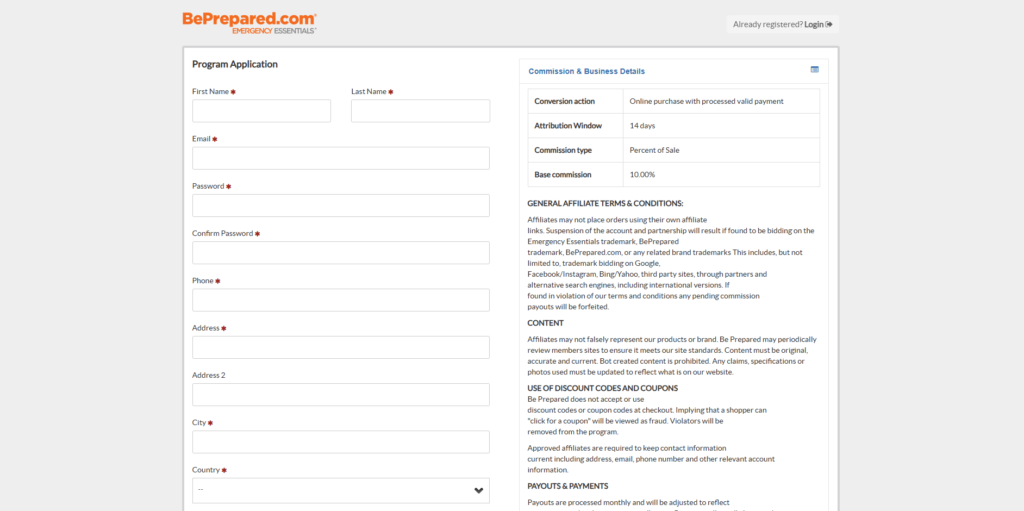The height and width of the screenshot is (511, 1024).
Task: Select the Email text box
Action: [x=340, y=158]
